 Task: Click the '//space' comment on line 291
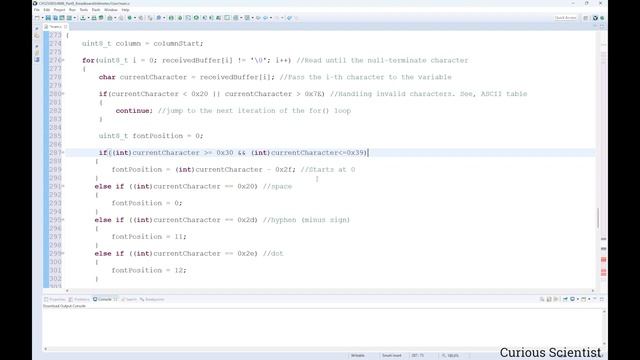point(277,187)
